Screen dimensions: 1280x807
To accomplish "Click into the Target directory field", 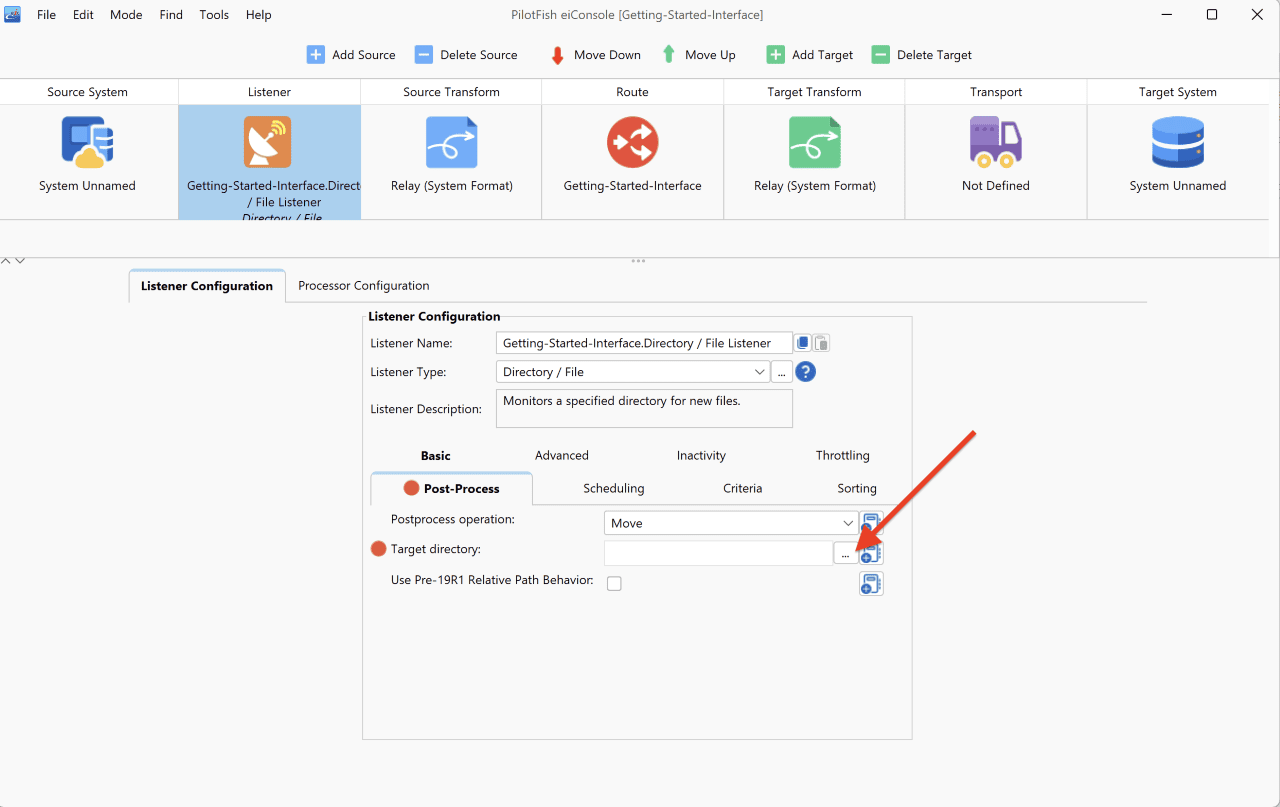I will coord(718,553).
